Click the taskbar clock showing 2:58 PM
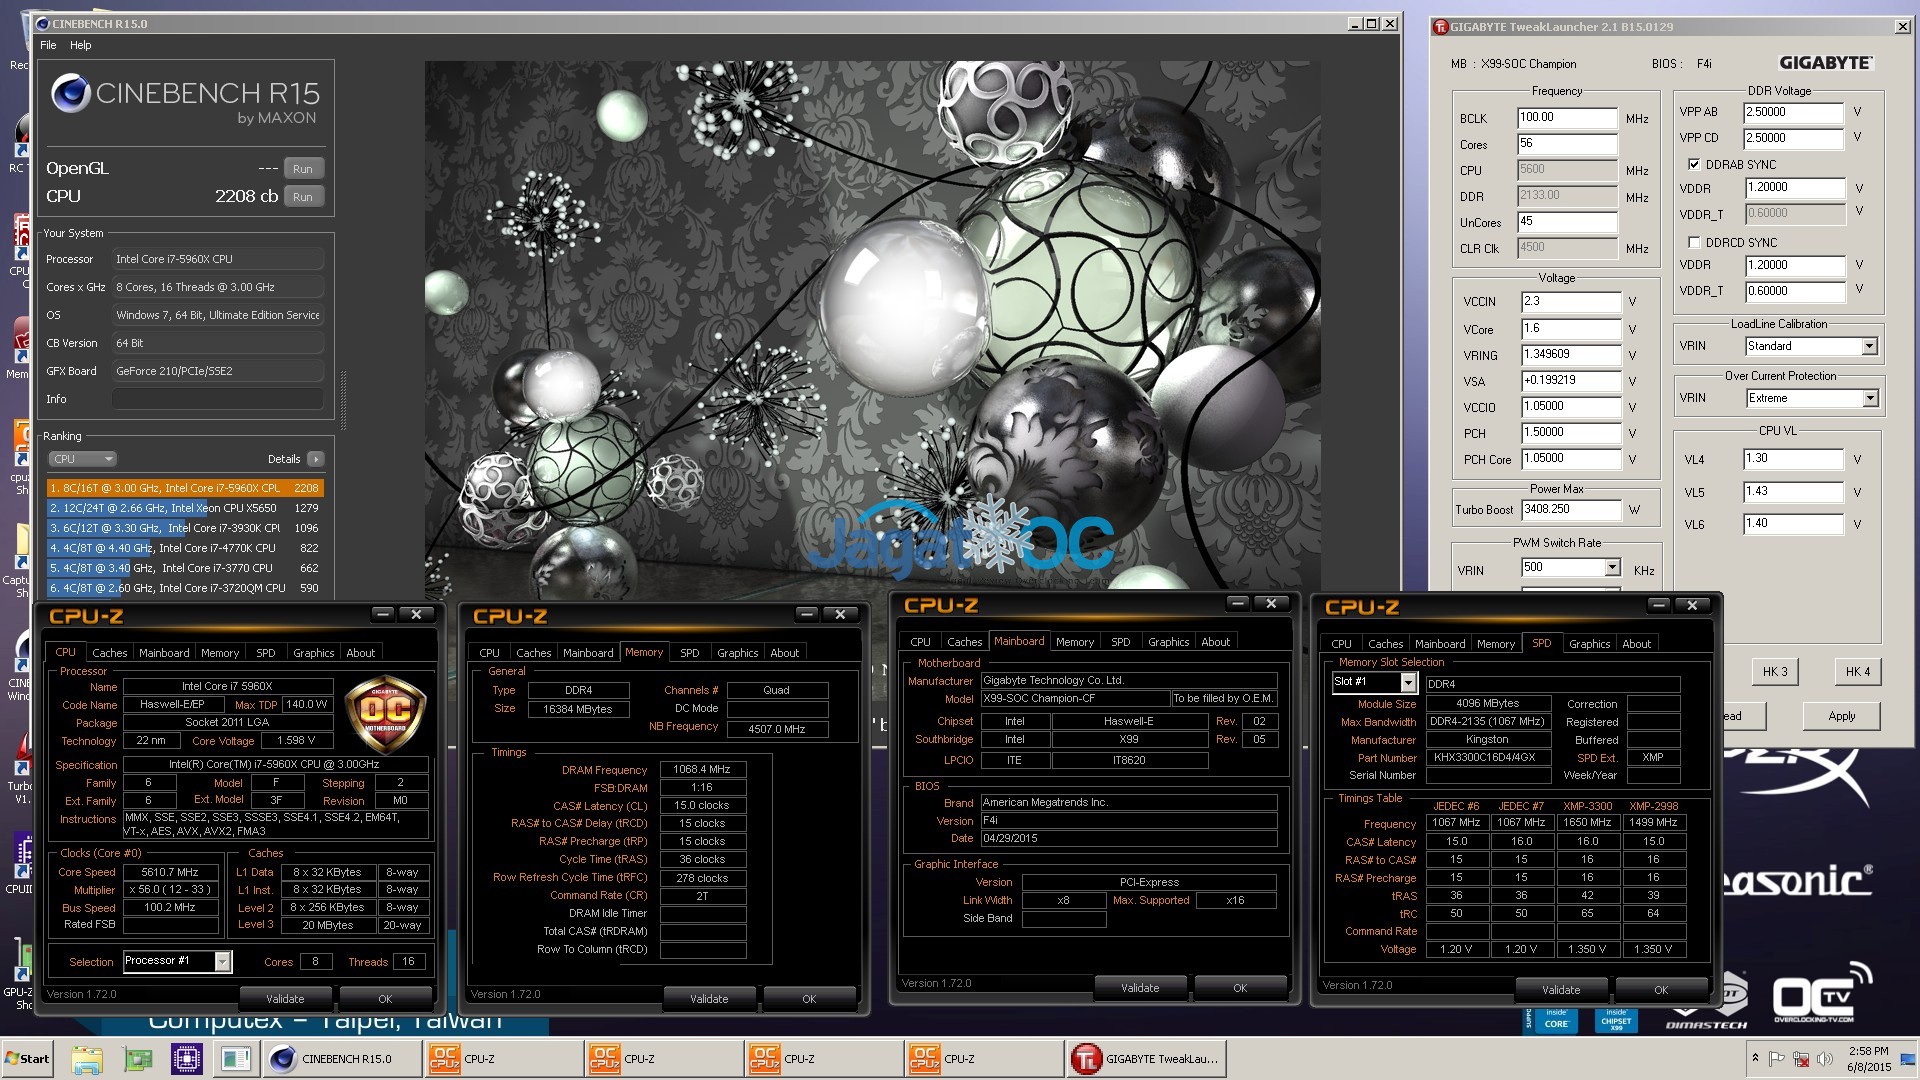The width and height of the screenshot is (1920, 1080). point(1868,1059)
